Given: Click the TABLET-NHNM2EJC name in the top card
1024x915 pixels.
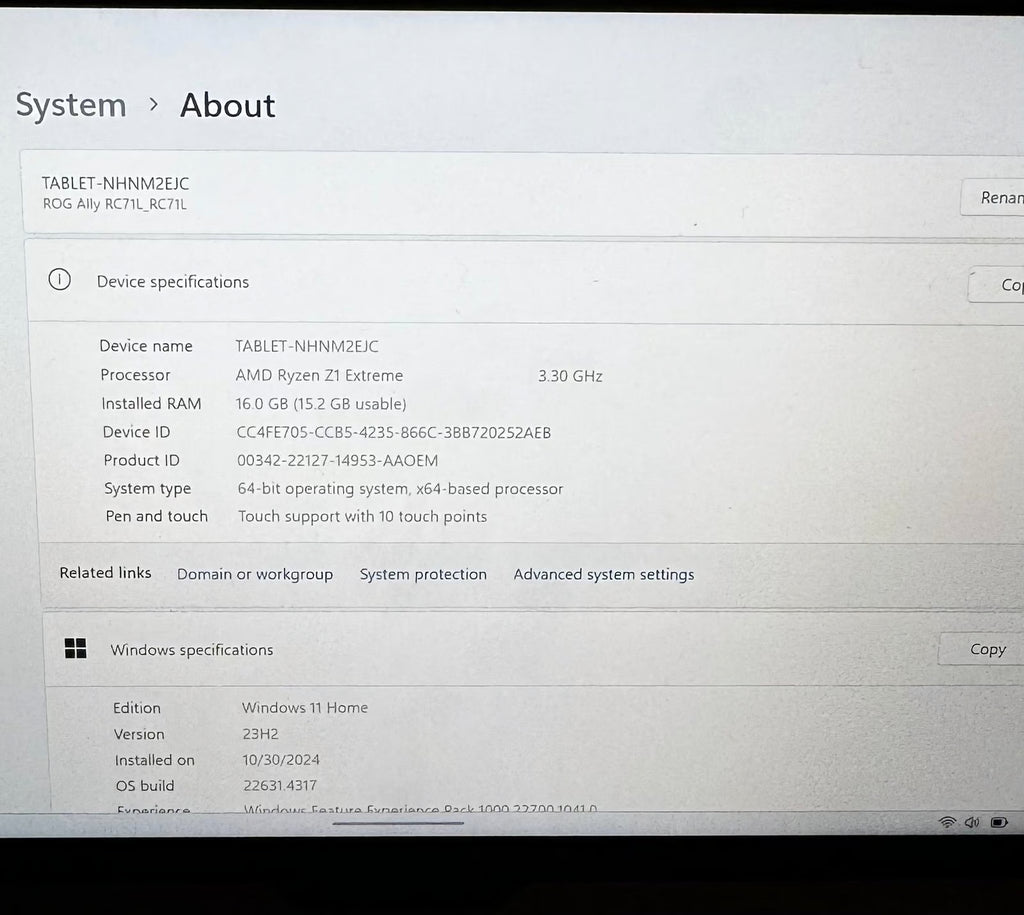Looking at the screenshot, I should (x=115, y=183).
